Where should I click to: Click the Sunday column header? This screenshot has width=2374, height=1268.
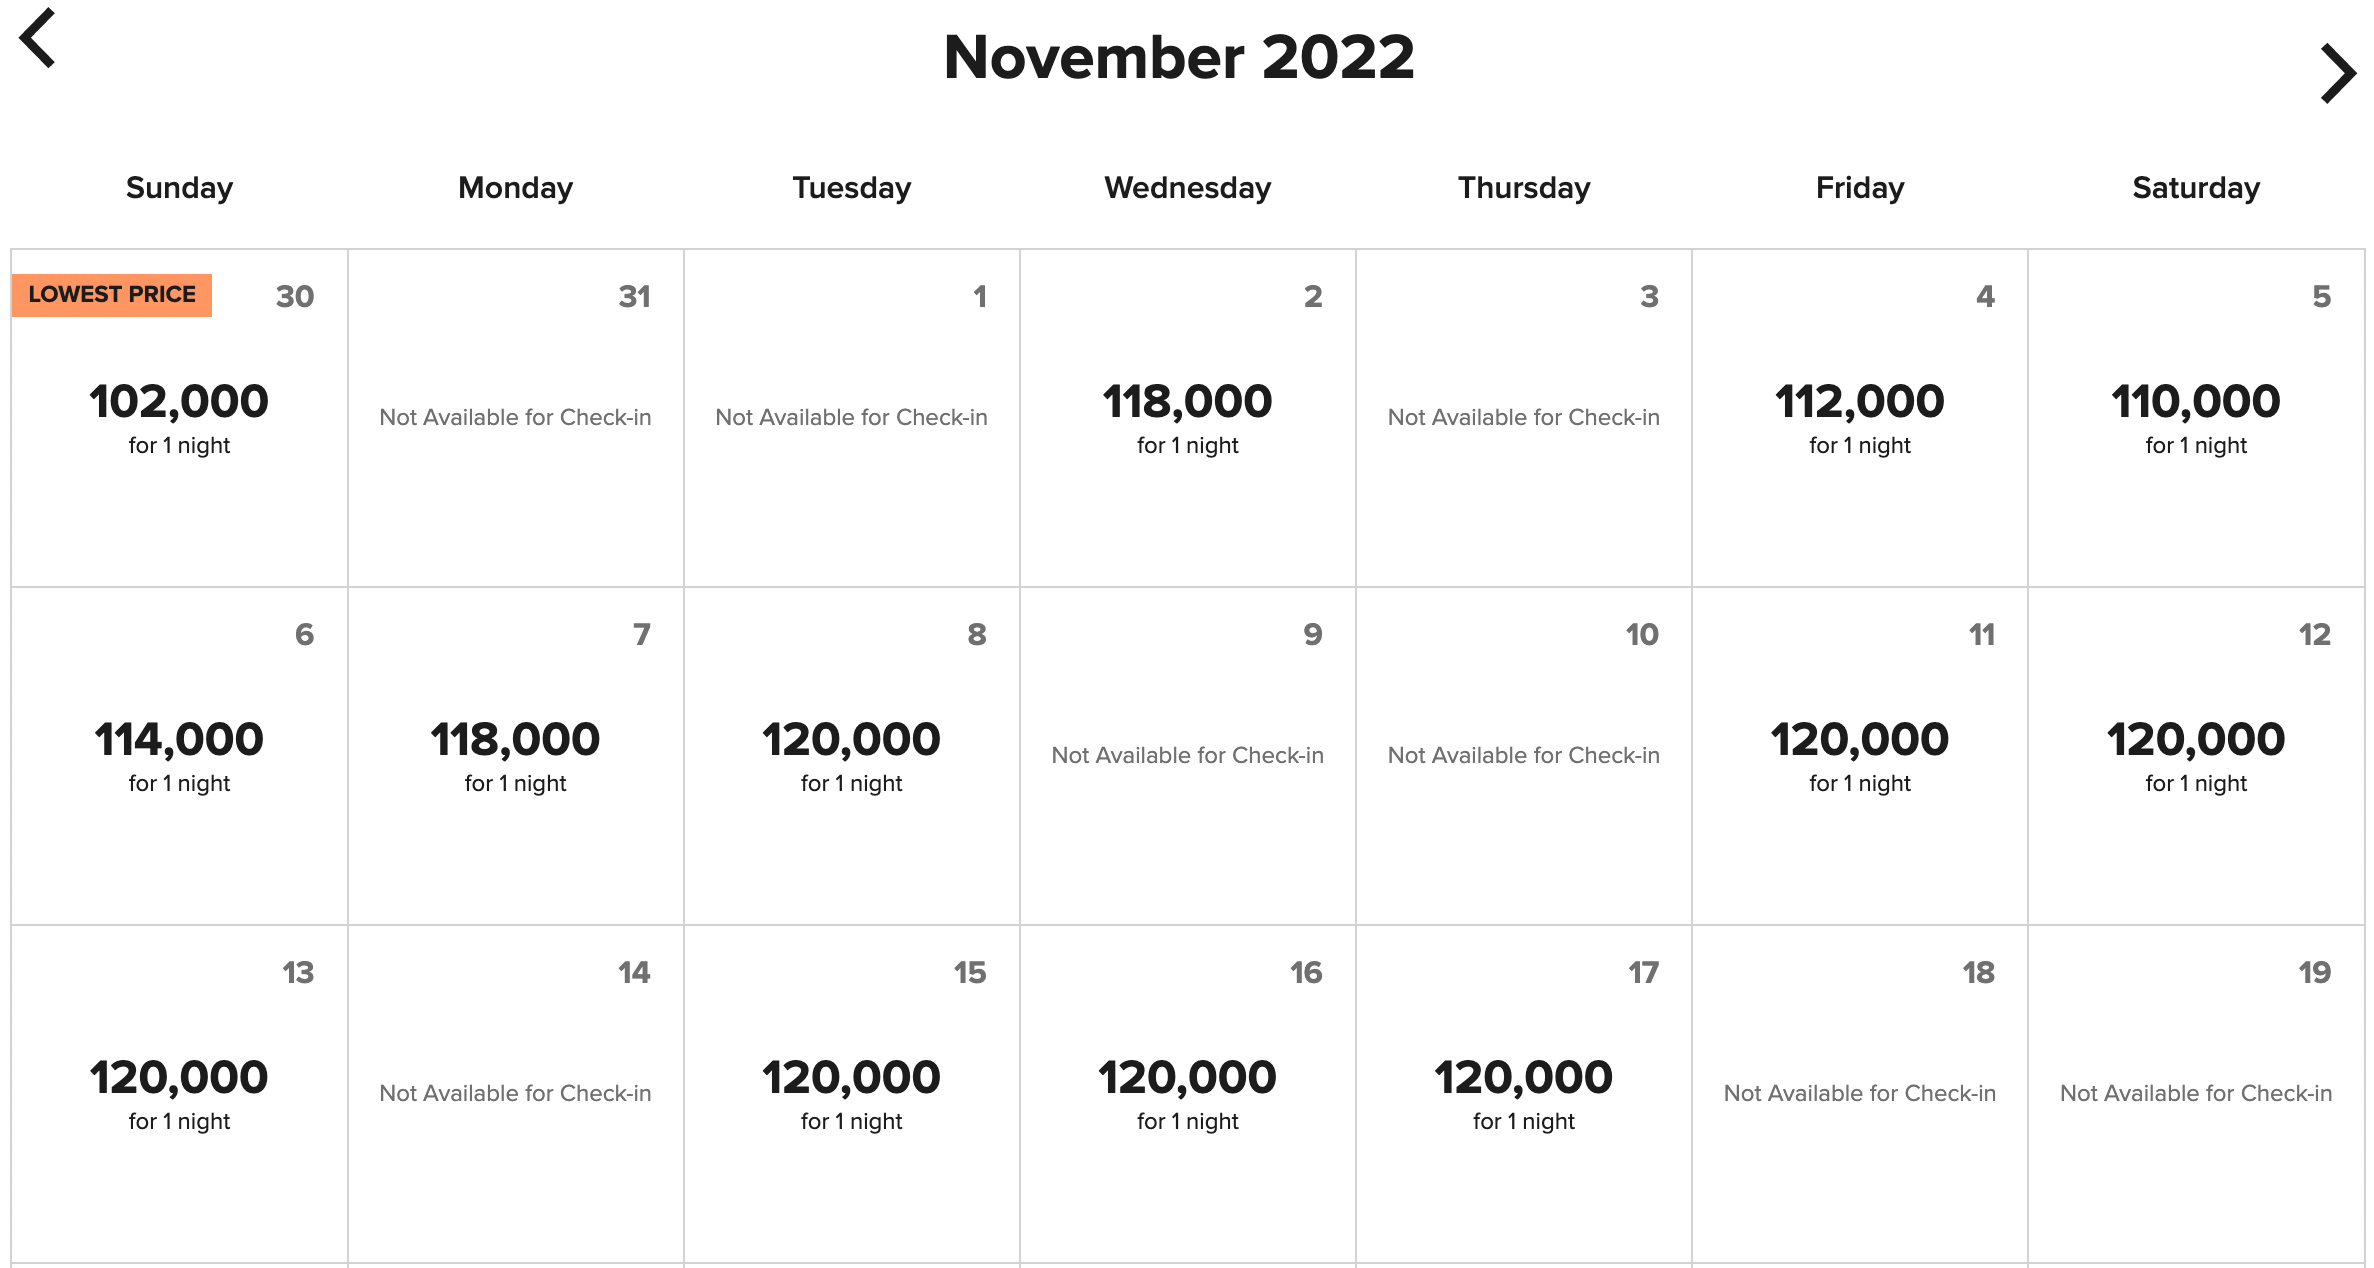(179, 187)
